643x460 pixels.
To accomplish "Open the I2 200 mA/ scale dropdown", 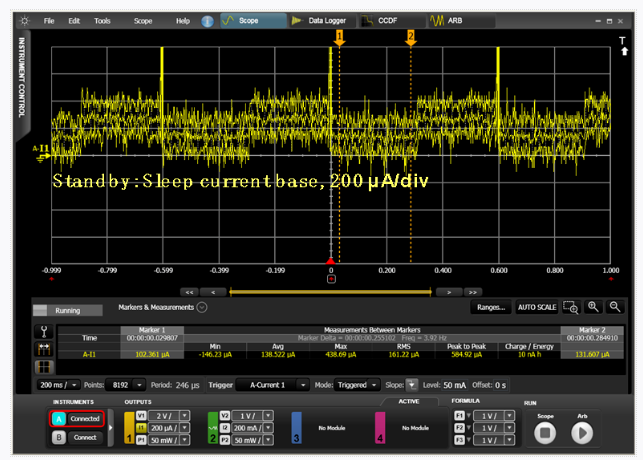I will click(x=268, y=428).
